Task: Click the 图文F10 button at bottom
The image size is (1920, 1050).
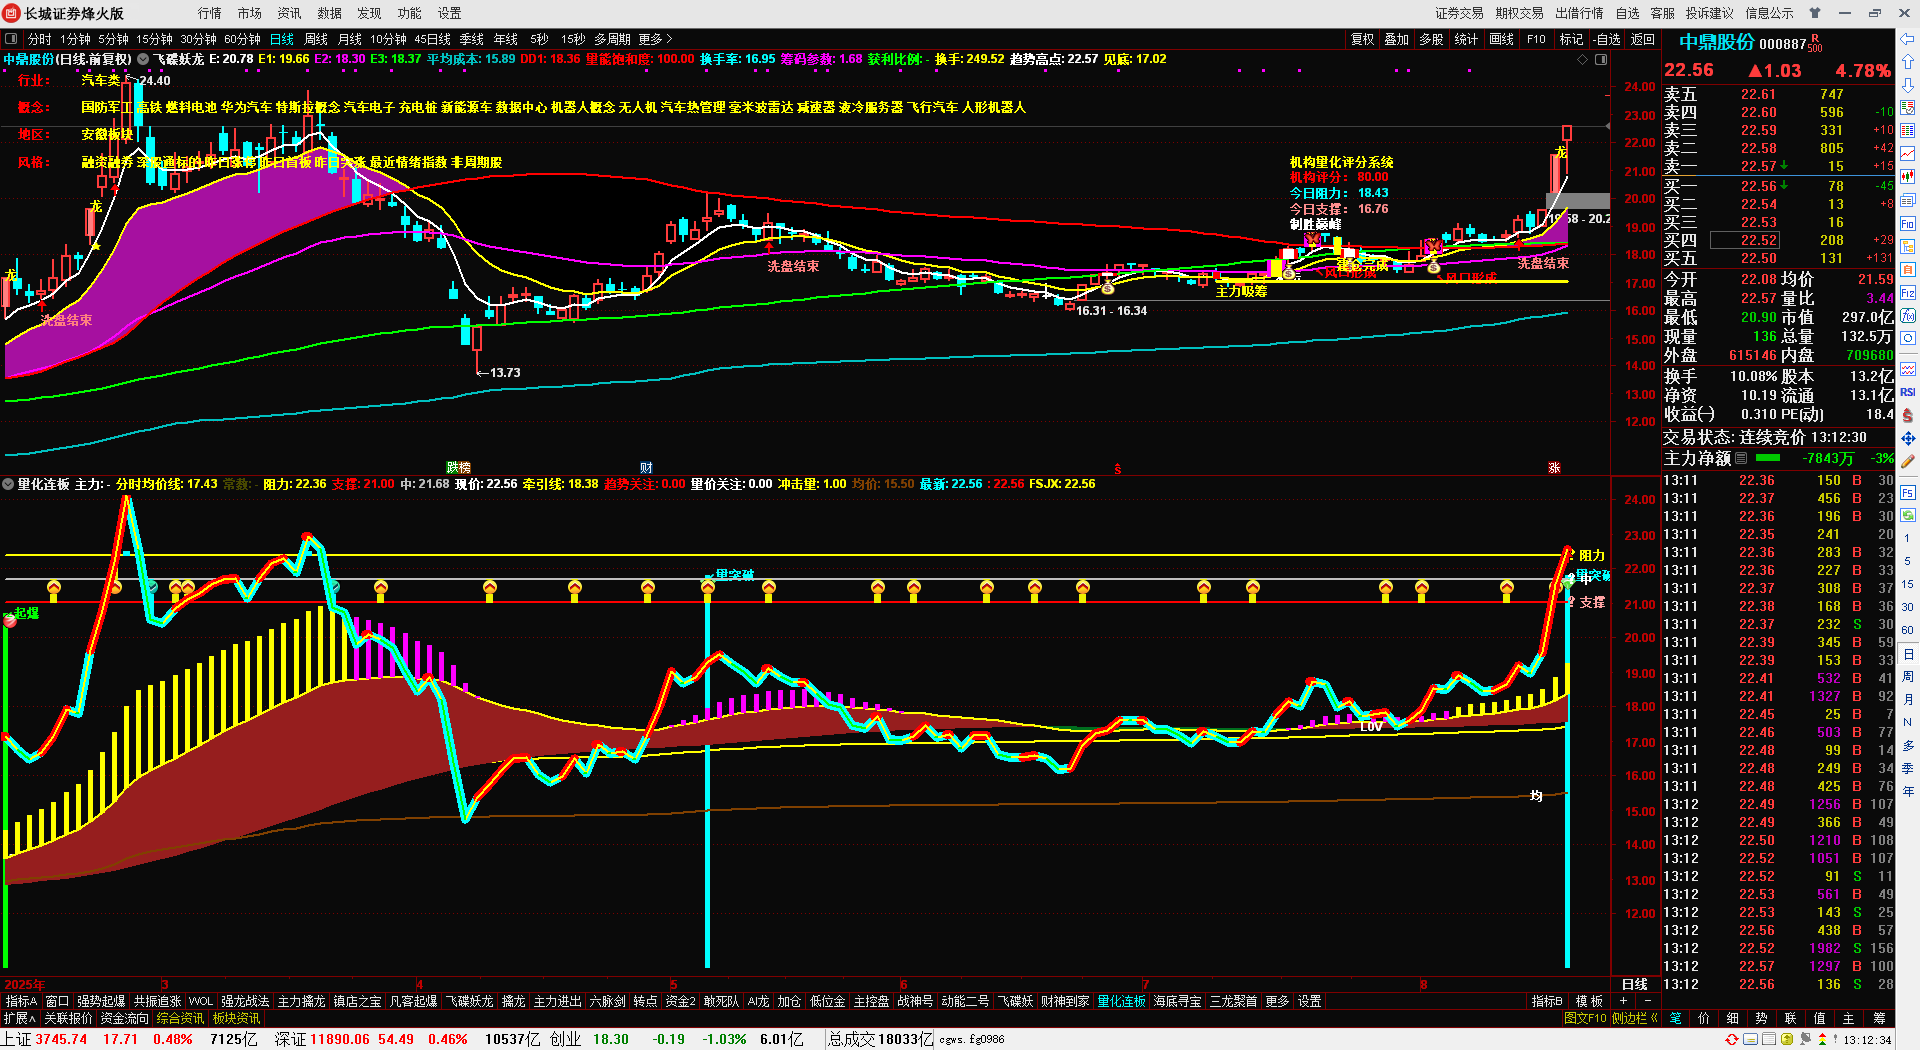Action: click(1585, 1018)
